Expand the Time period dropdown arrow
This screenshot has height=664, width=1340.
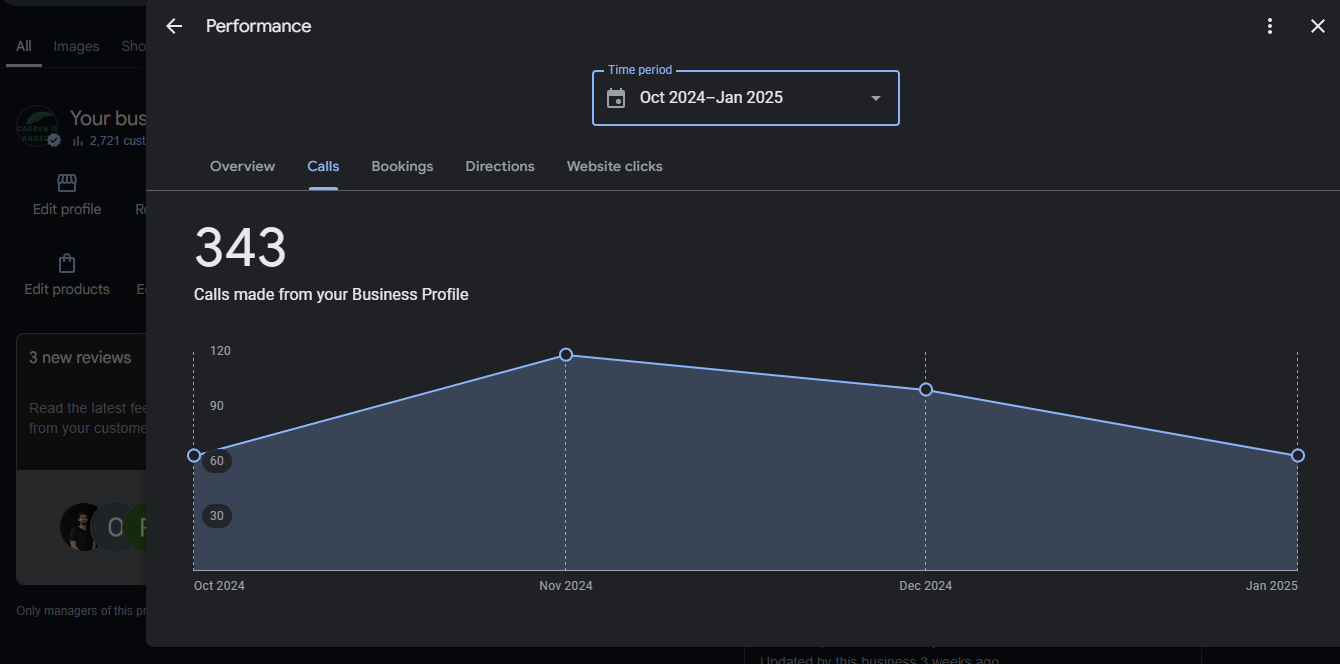click(x=876, y=98)
